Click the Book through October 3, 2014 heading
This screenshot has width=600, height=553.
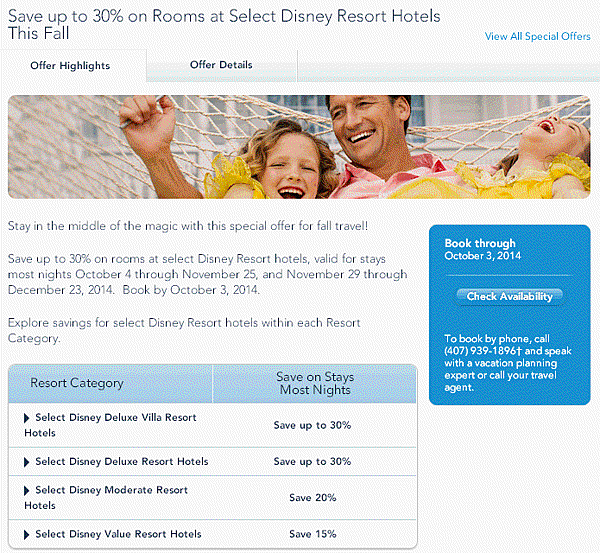pyautogui.click(x=481, y=249)
